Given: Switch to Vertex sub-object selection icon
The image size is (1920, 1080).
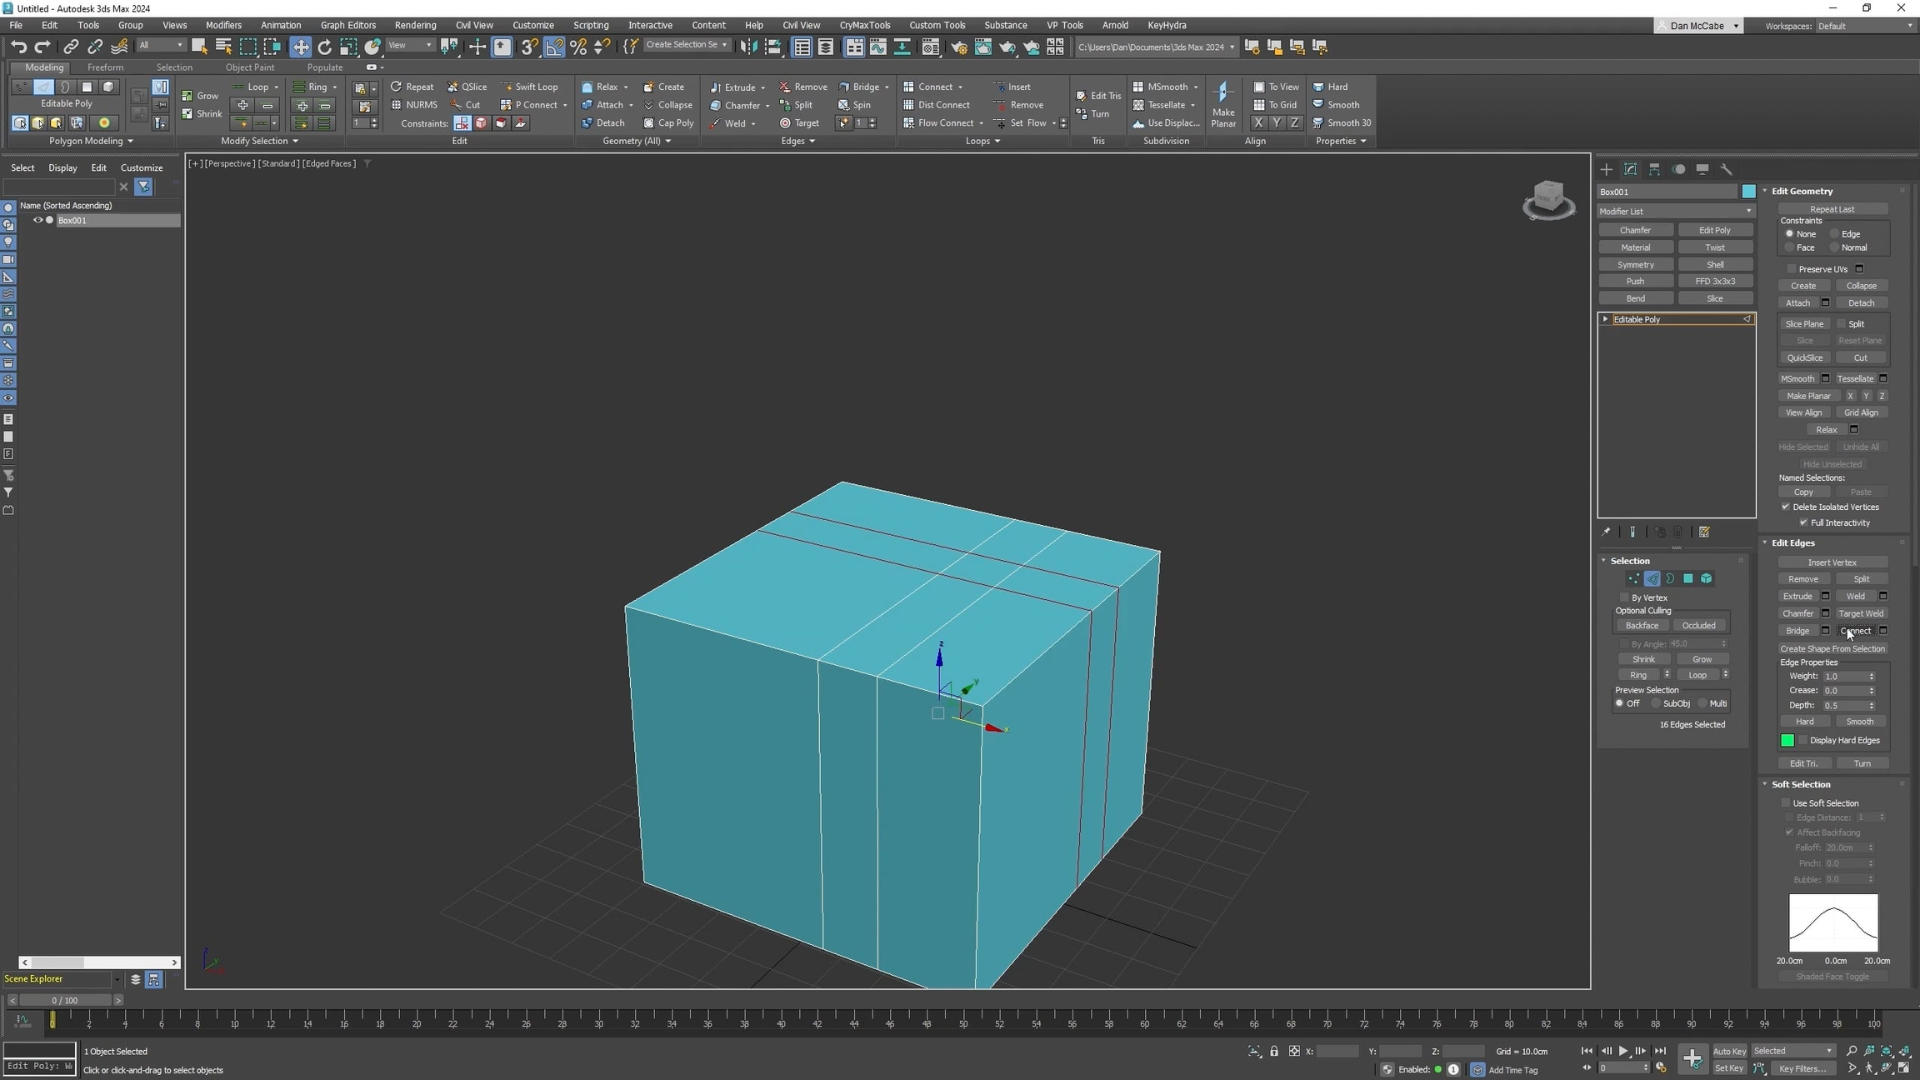Looking at the screenshot, I should [1634, 579].
